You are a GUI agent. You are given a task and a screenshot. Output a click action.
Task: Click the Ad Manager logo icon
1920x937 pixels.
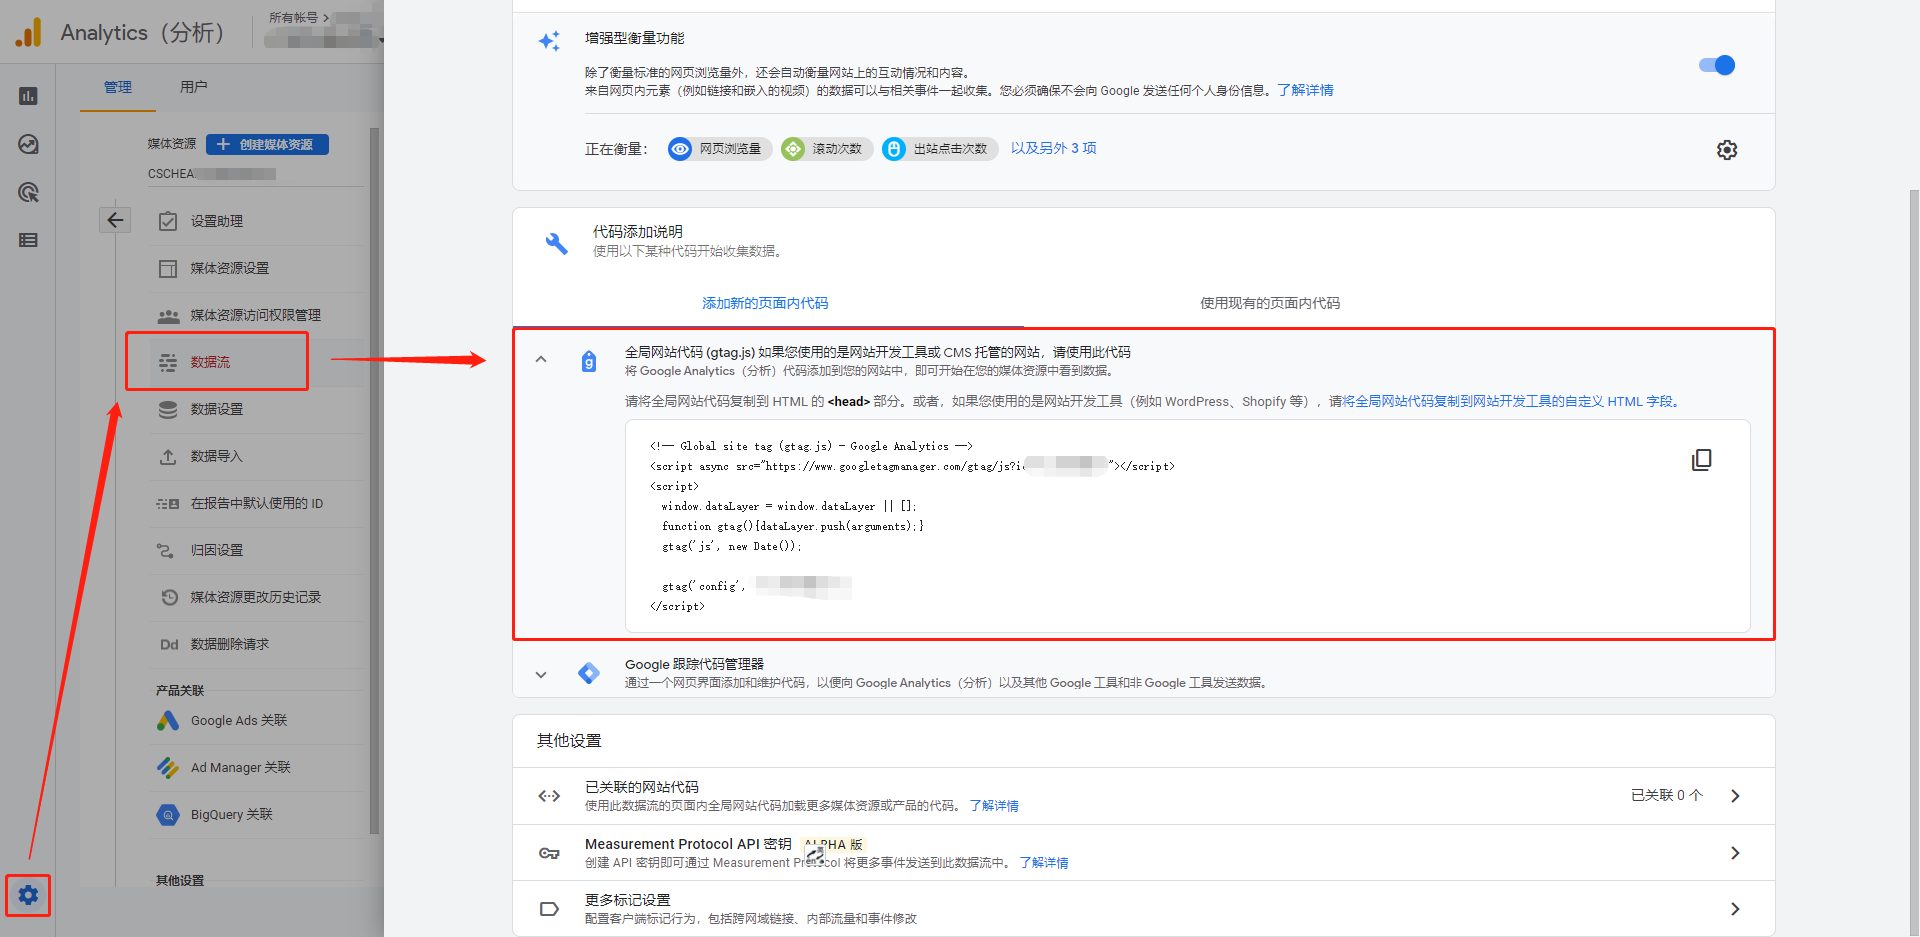[168, 767]
